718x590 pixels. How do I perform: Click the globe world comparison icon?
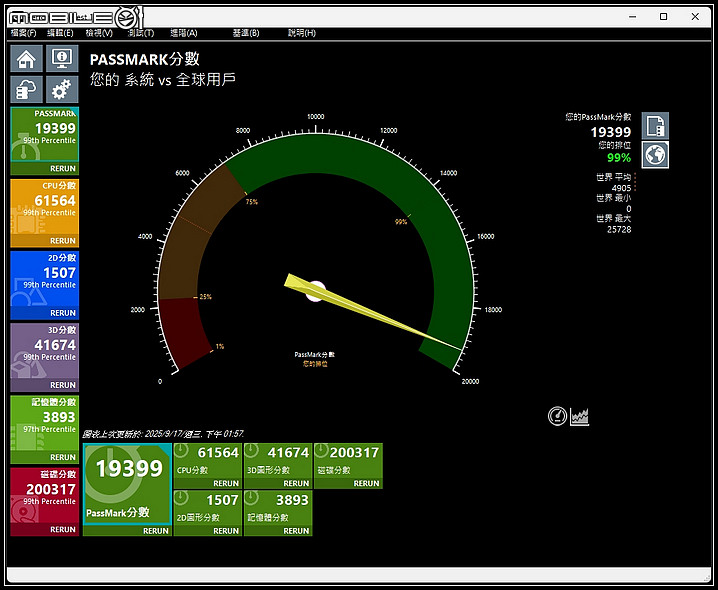click(x=655, y=155)
